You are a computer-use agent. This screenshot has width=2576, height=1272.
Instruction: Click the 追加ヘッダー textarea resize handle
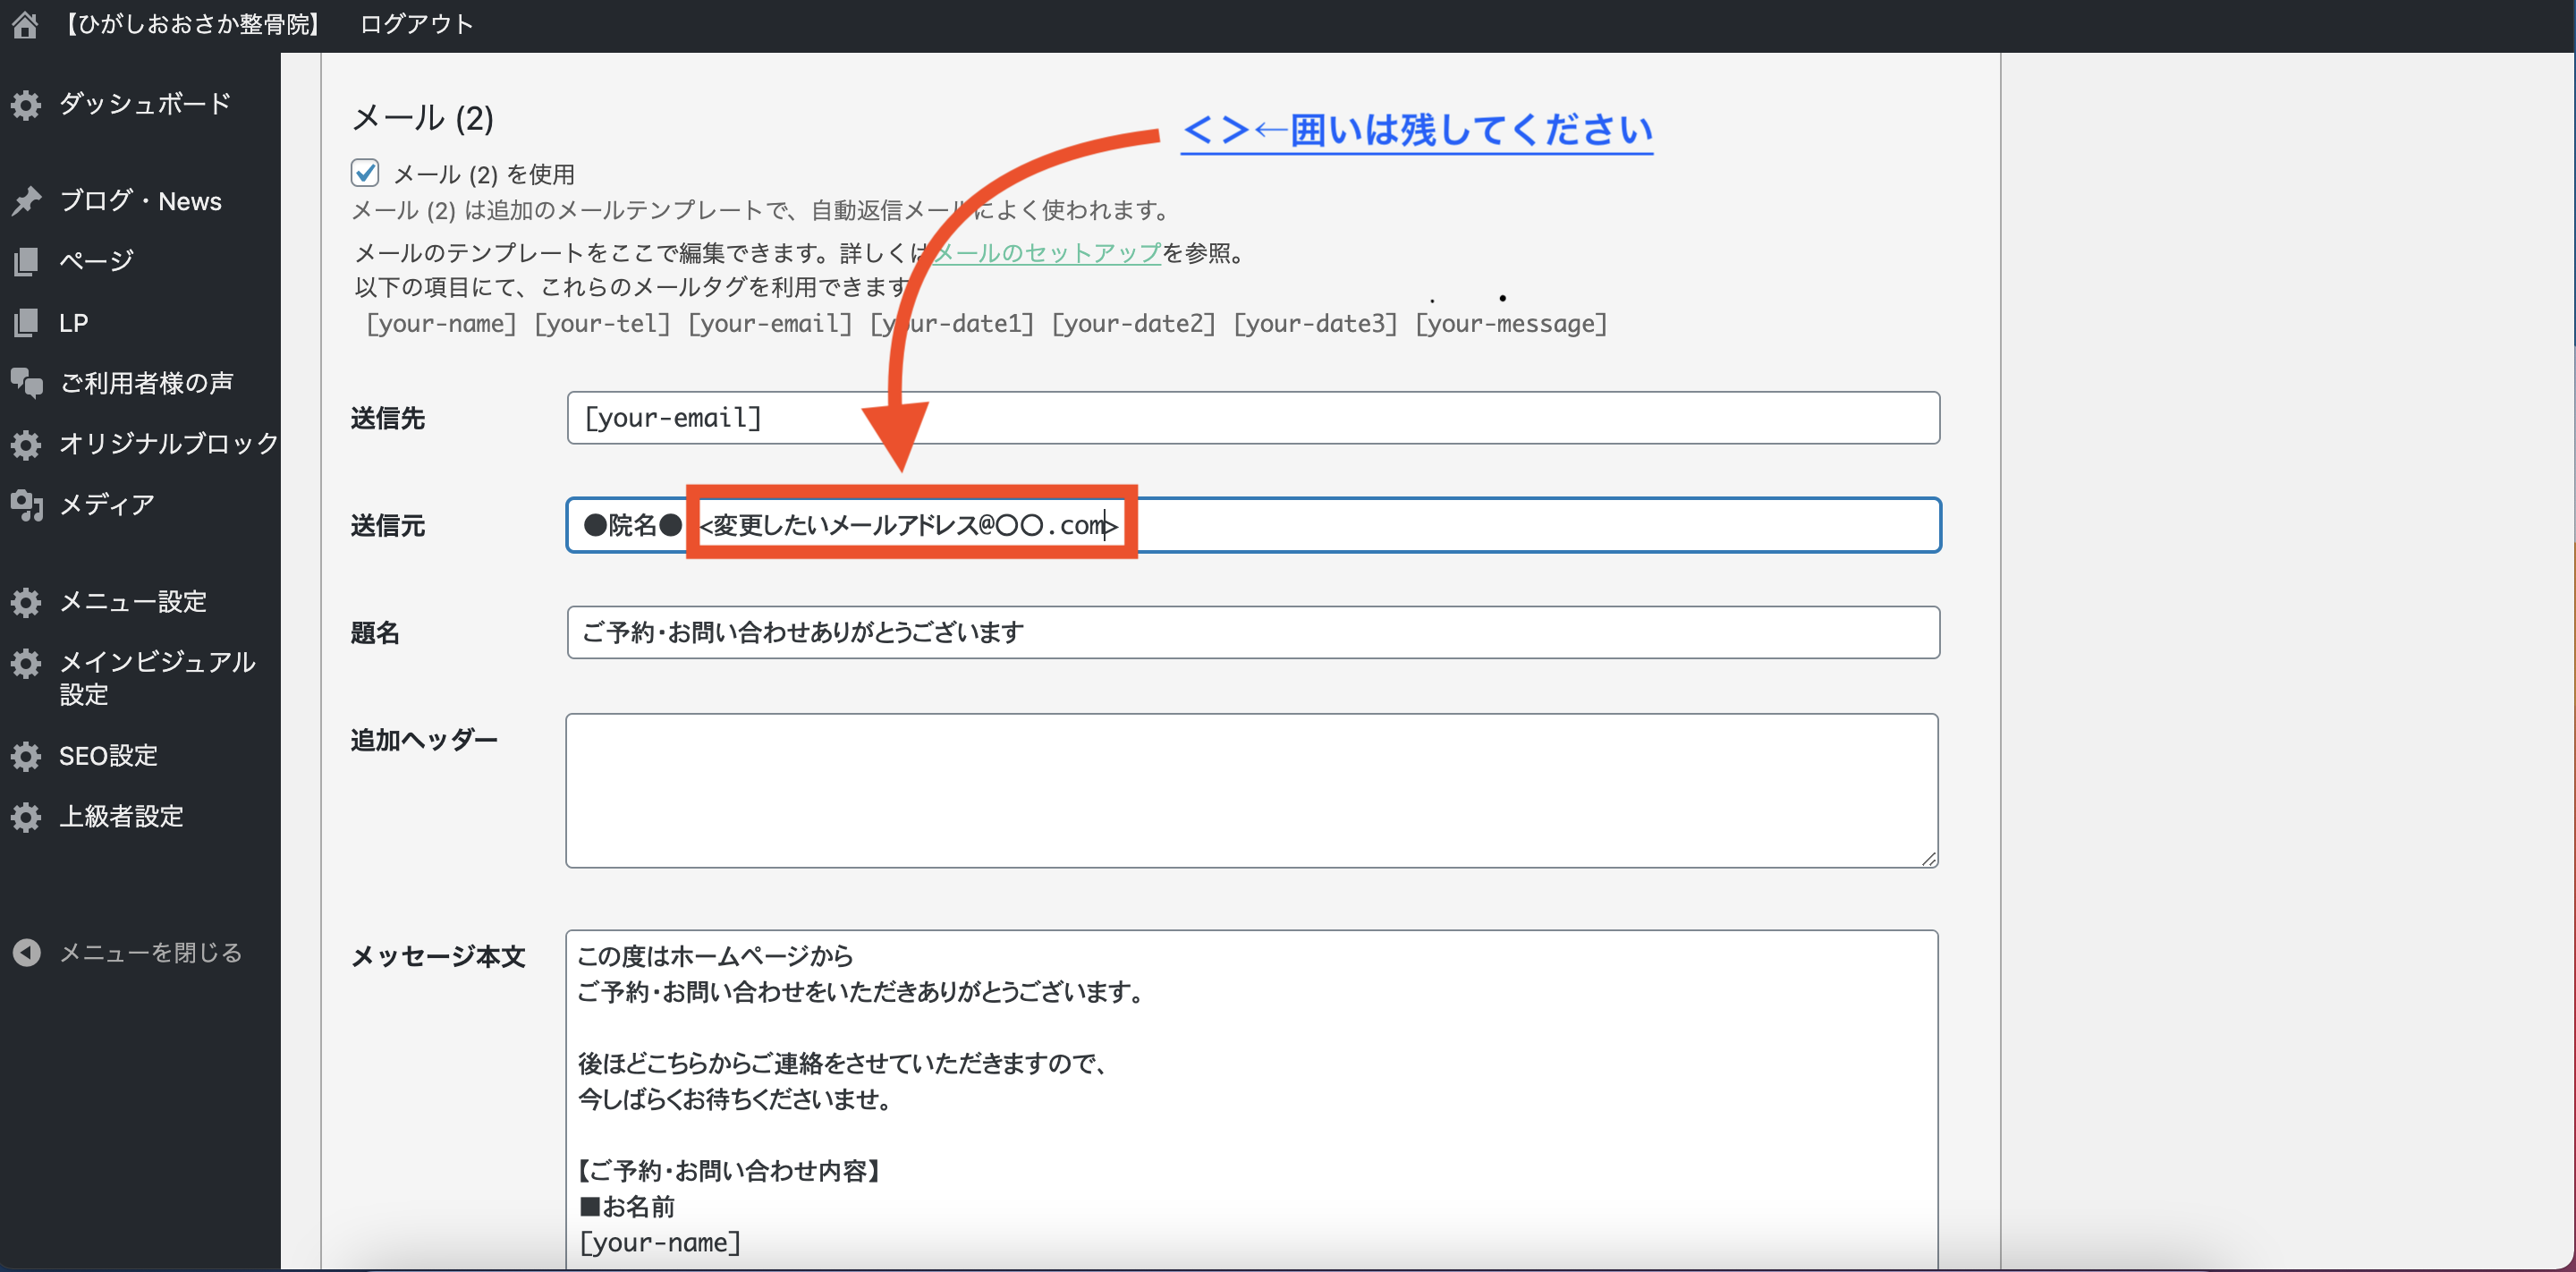1929,859
